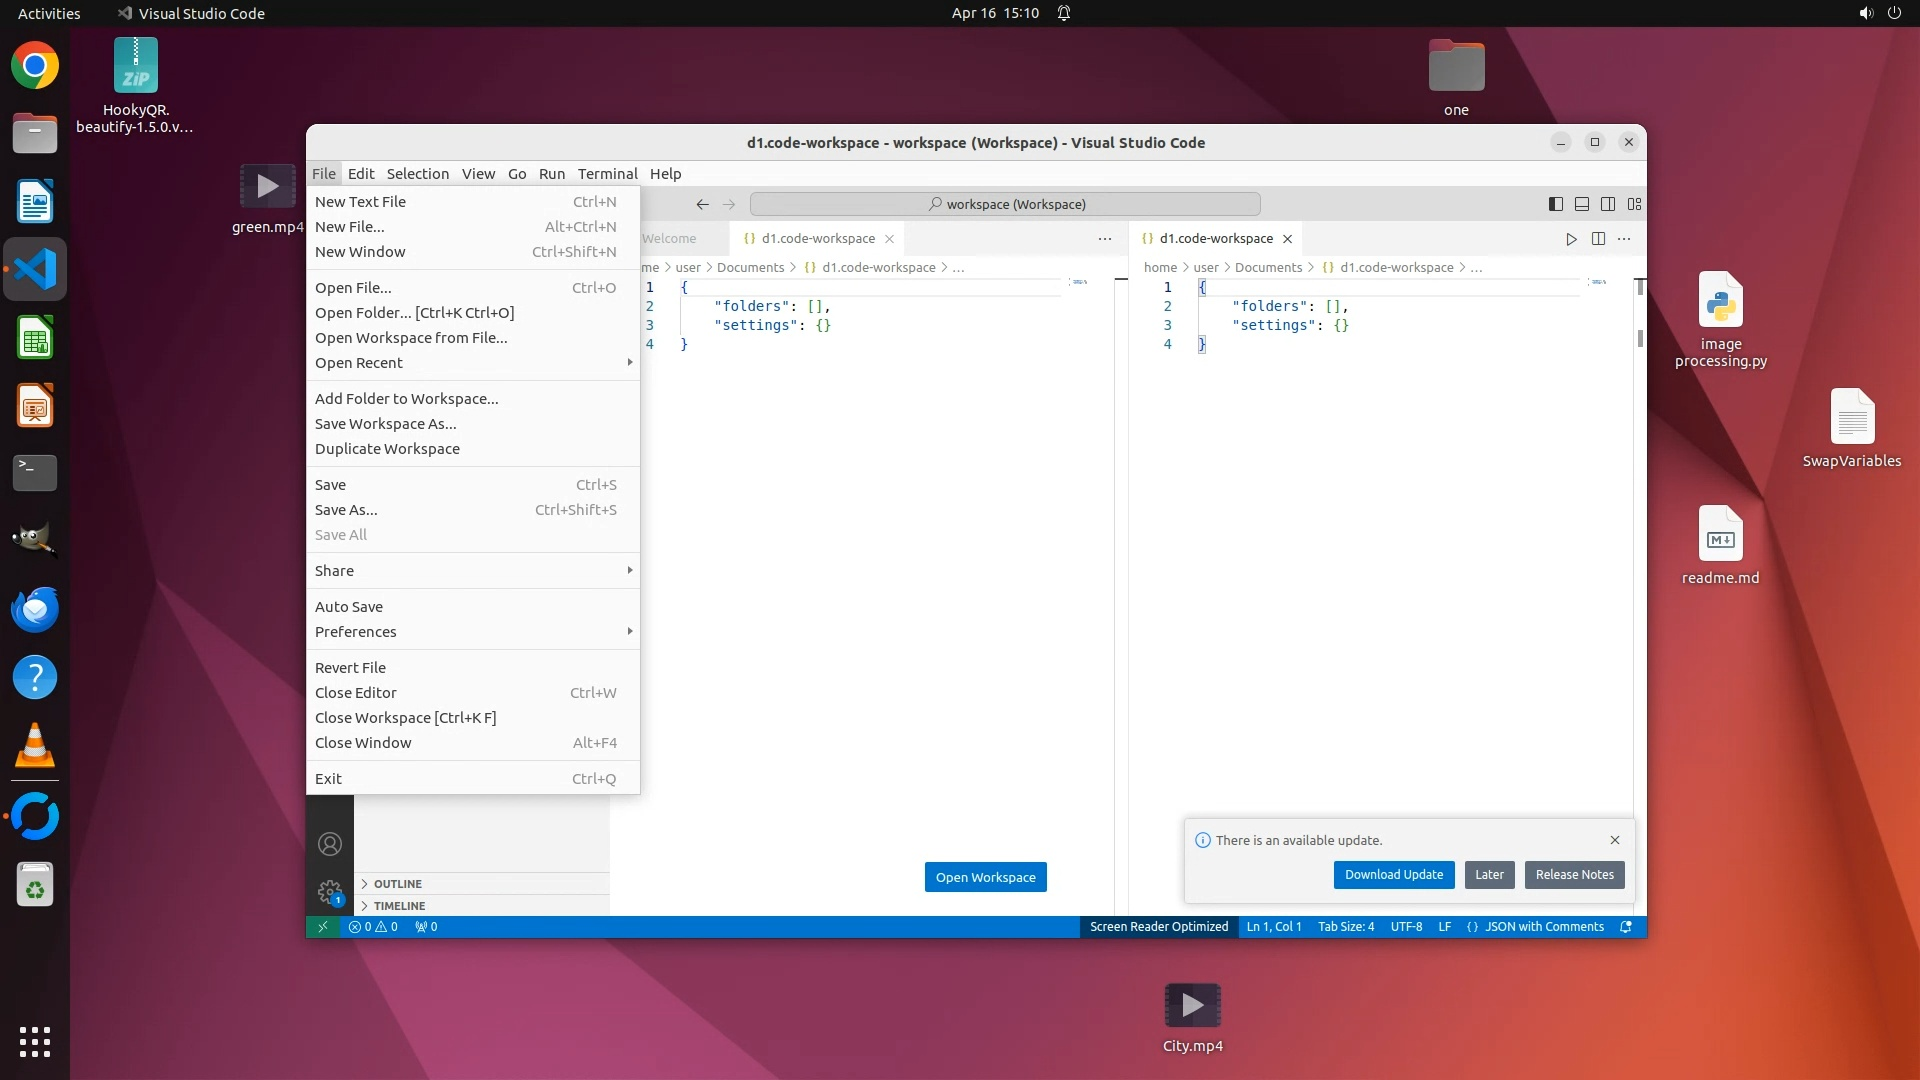Select Auto Save menu entry
This screenshot has width=1920, height=1080.
[x=349, y=607]
